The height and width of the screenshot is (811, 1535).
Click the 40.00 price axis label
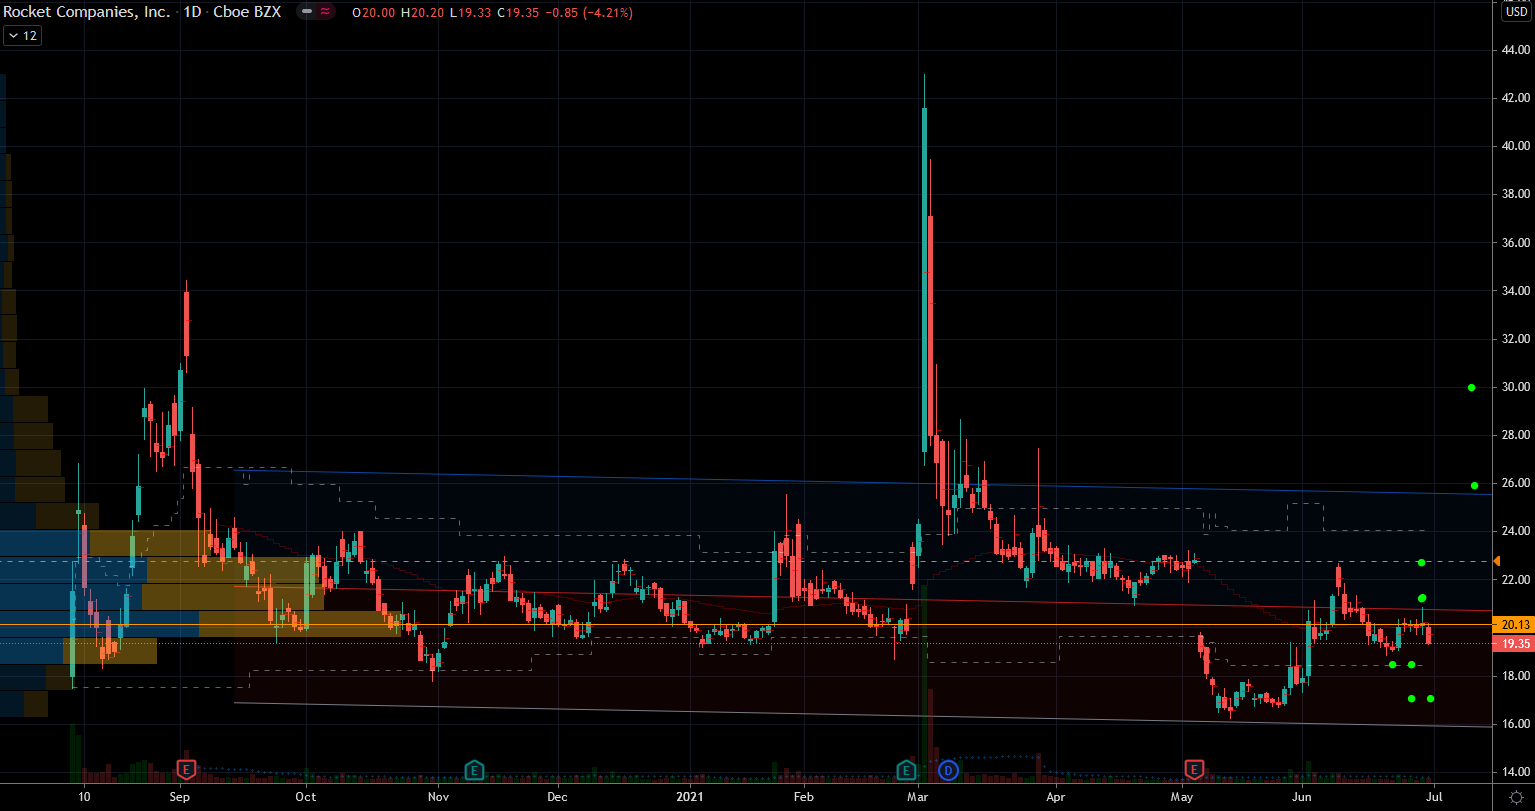click(1514, 146)
